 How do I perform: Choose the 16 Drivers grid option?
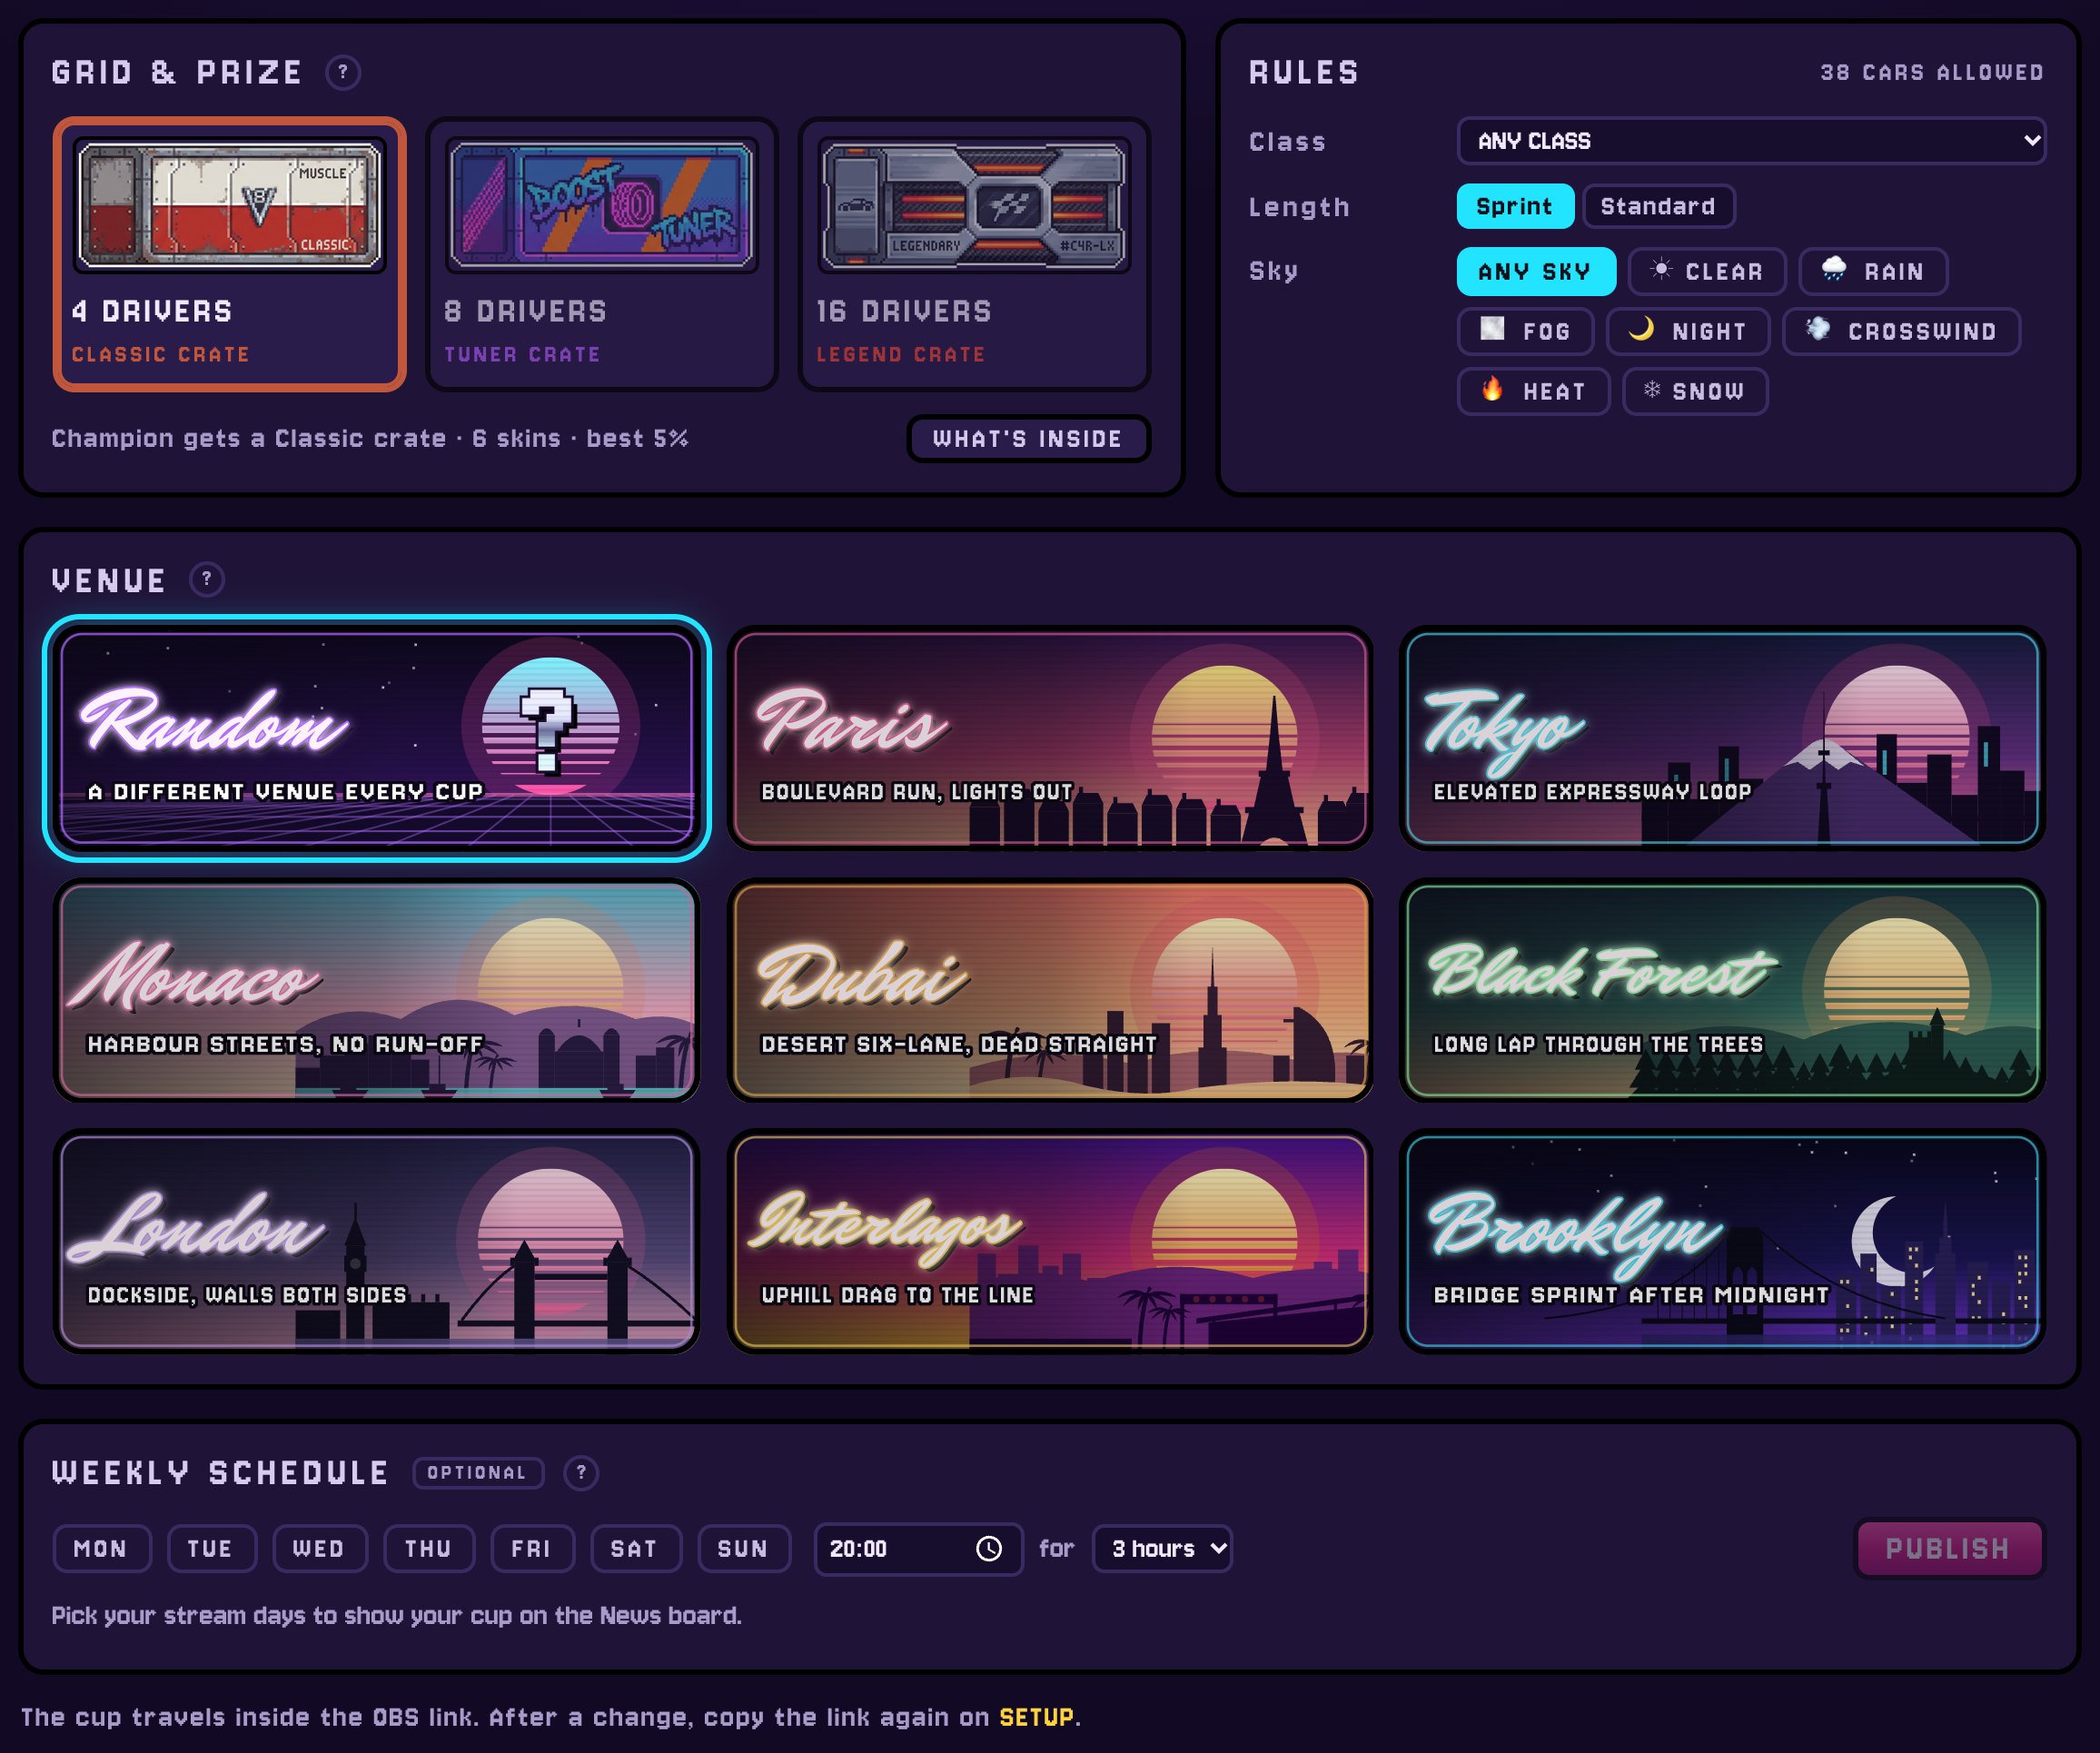[974, 254]
